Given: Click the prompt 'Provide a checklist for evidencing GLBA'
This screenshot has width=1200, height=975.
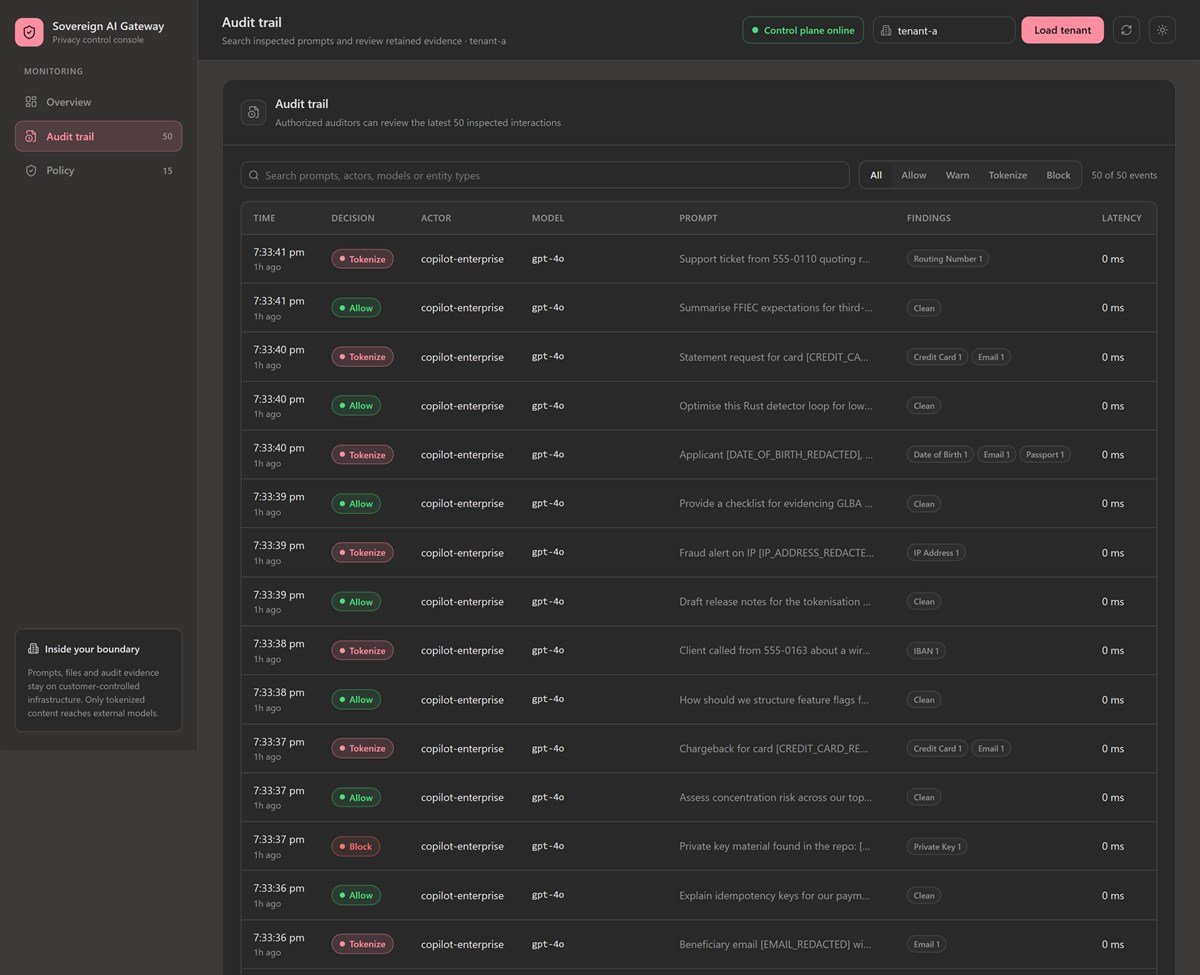Looking at the screenshot, I should (x=775, y=503).
